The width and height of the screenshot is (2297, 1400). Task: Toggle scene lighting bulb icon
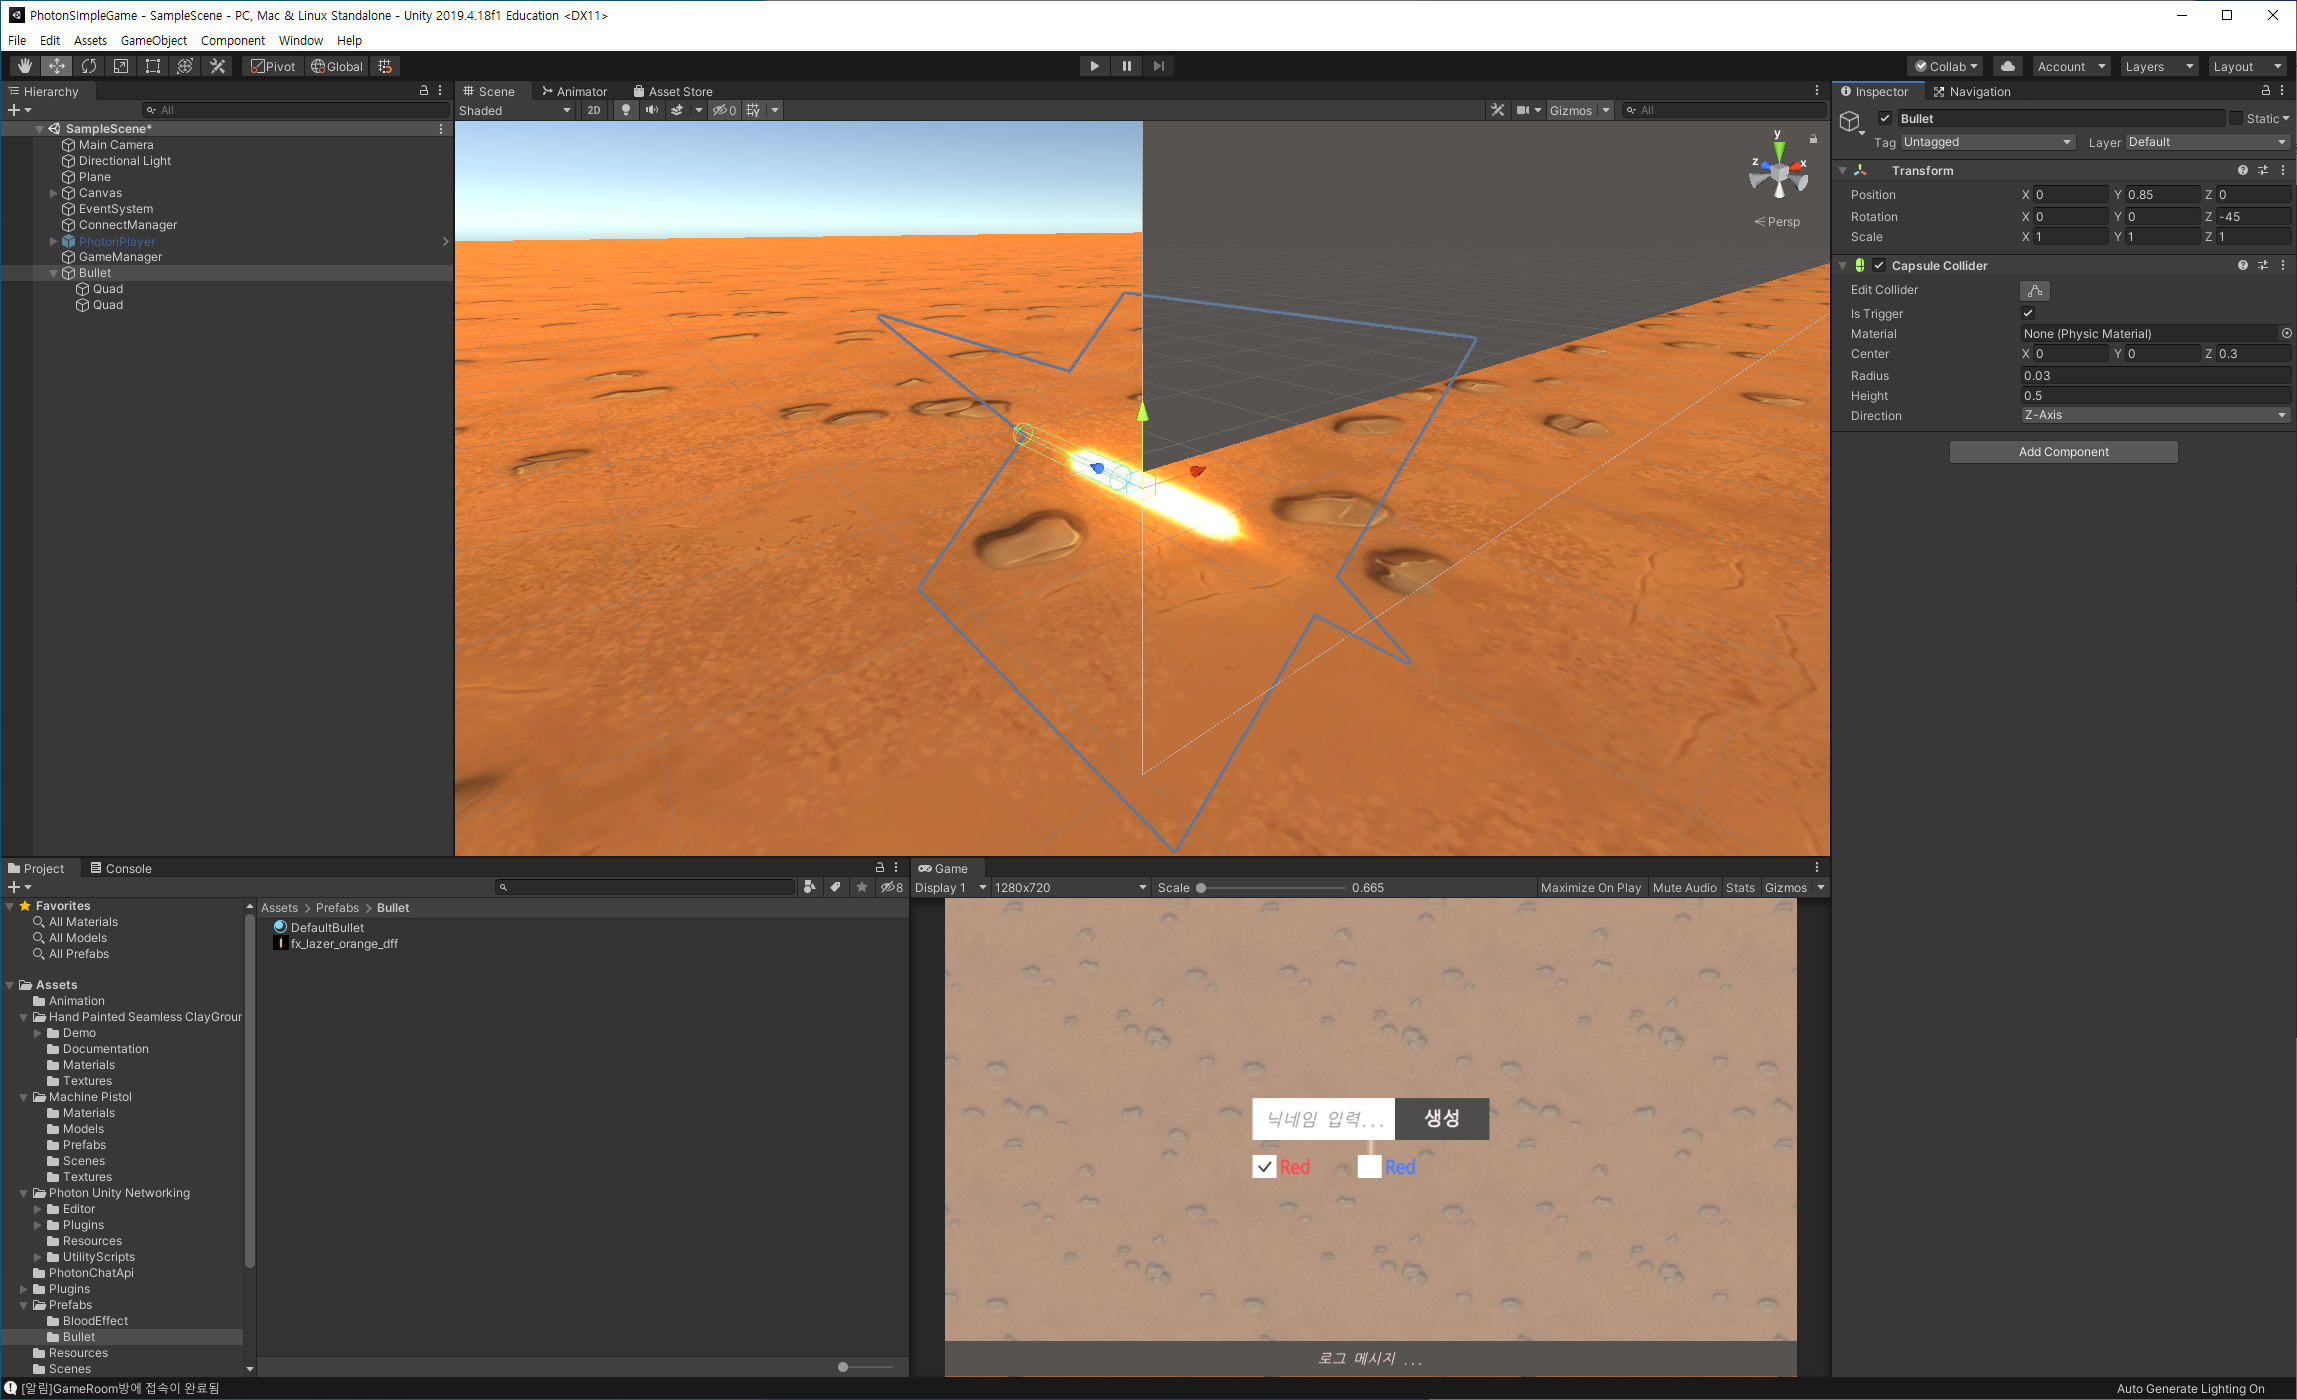pyautogui.click(x=626, y=110)
